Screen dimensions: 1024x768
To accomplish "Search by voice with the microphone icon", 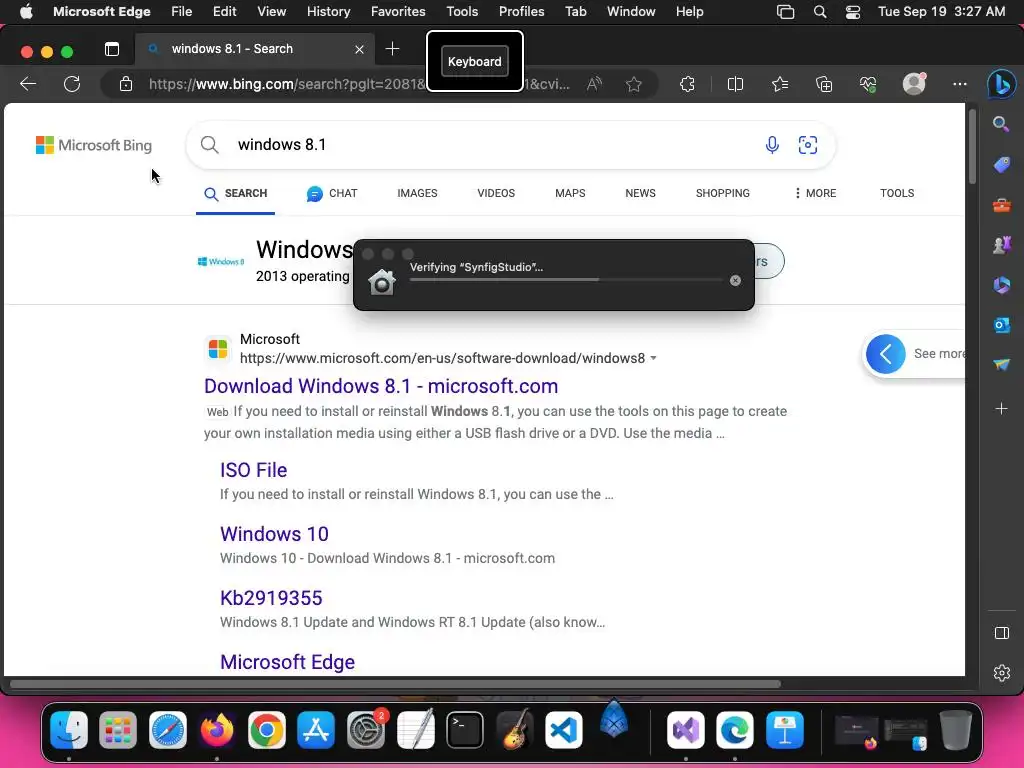I will click(772, 144).
